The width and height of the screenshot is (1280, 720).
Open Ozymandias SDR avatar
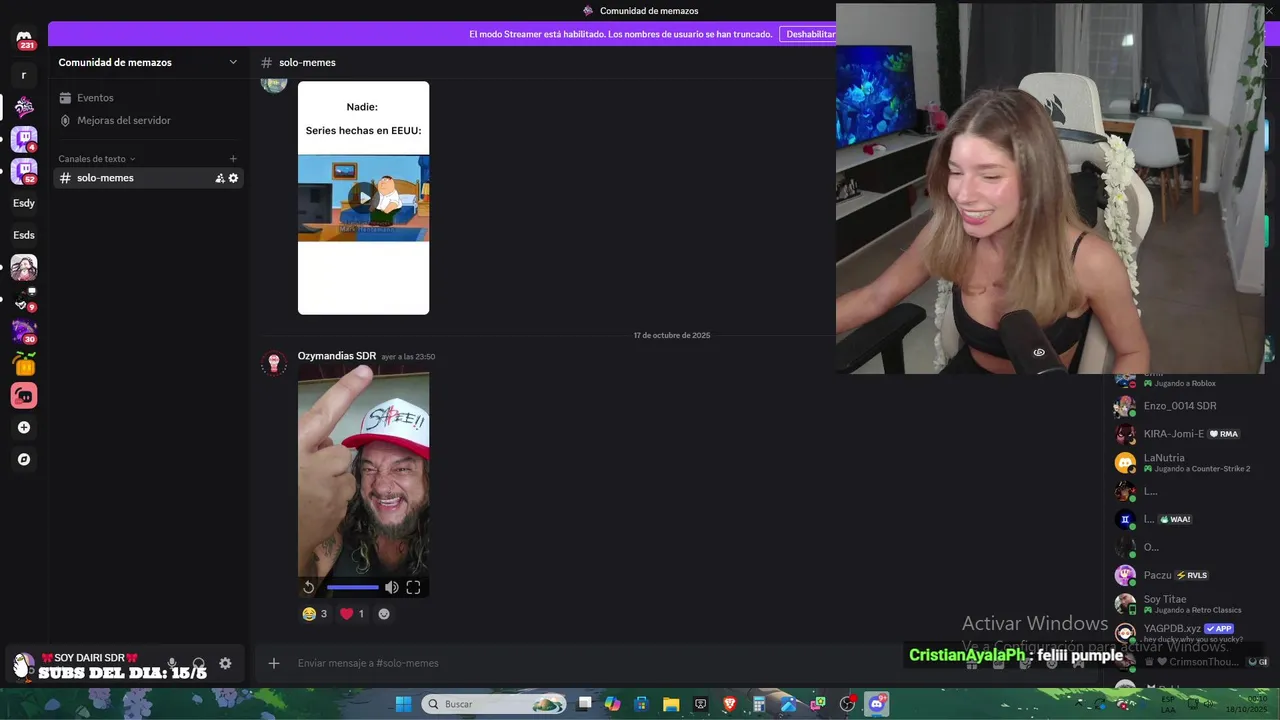coord(274,364)
